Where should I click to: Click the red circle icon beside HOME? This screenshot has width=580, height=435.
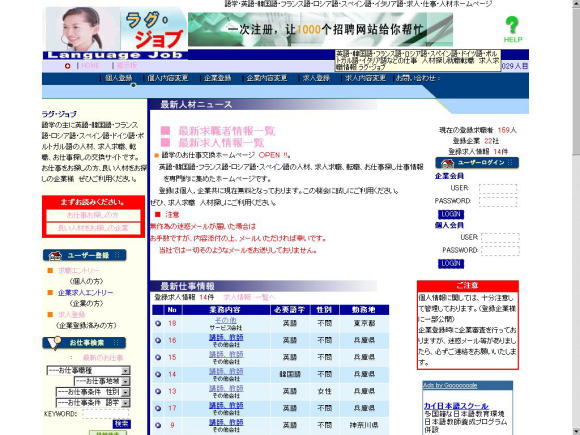[67, 66]
